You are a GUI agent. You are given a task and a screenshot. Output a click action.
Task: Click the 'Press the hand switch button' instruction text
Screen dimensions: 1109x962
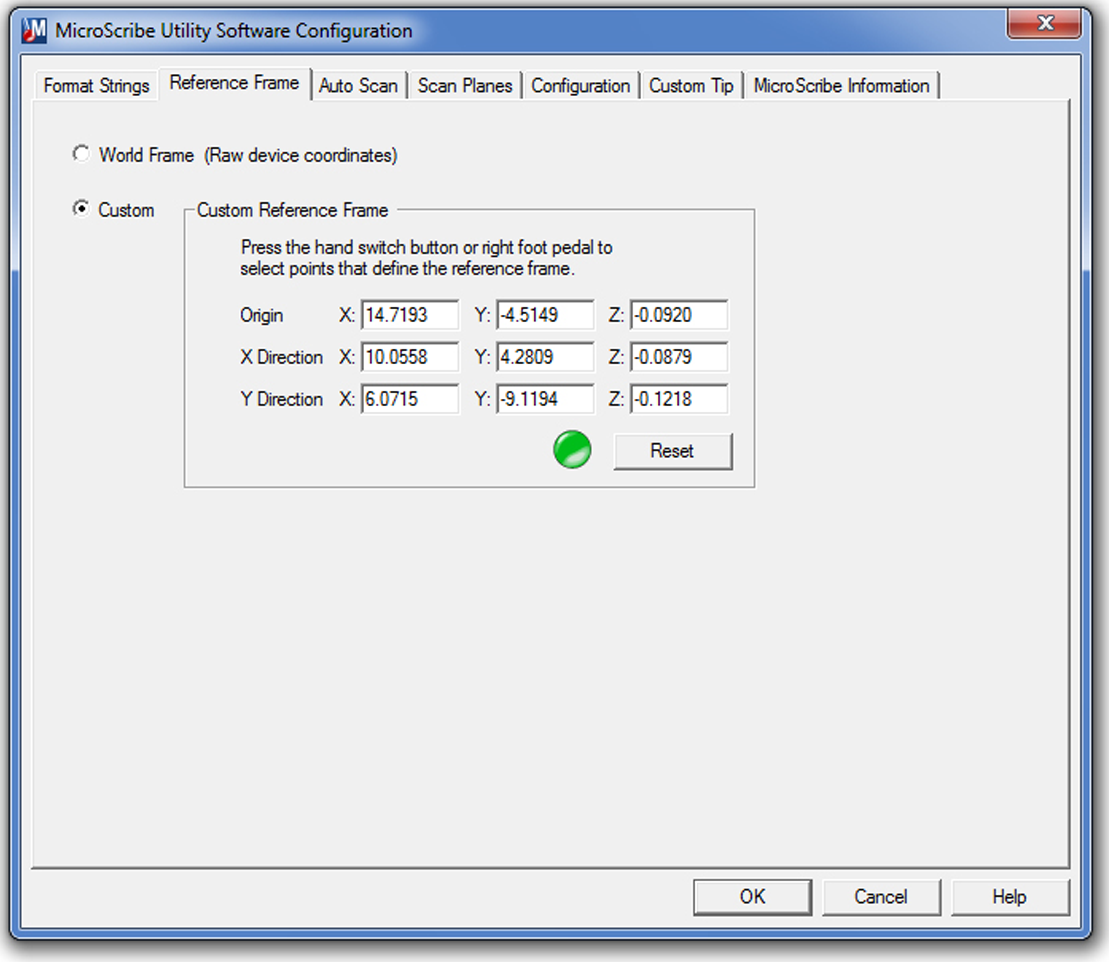(x=426, y=258)
